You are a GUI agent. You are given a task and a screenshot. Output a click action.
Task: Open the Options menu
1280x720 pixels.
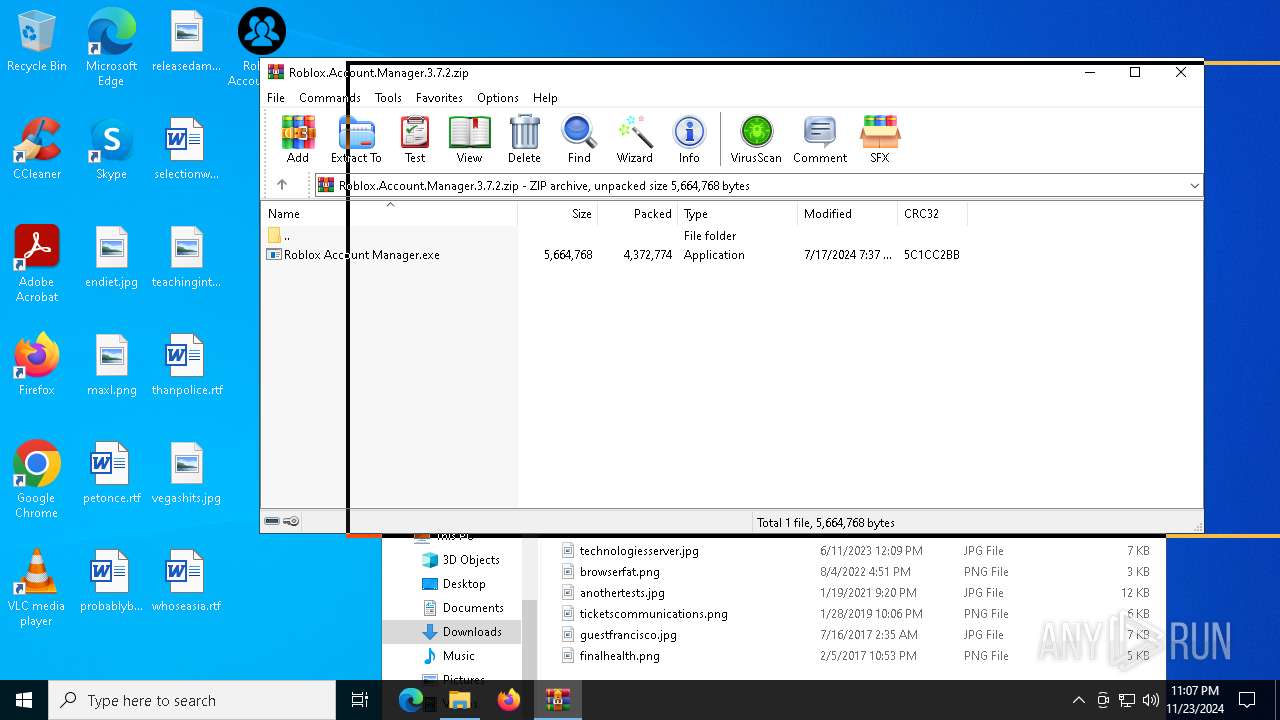(497, 98)
